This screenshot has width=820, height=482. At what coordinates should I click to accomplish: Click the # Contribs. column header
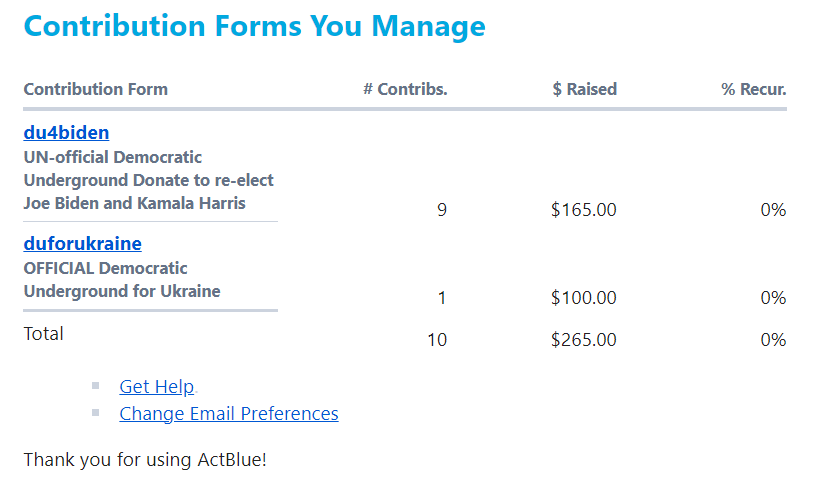point(405,89)
